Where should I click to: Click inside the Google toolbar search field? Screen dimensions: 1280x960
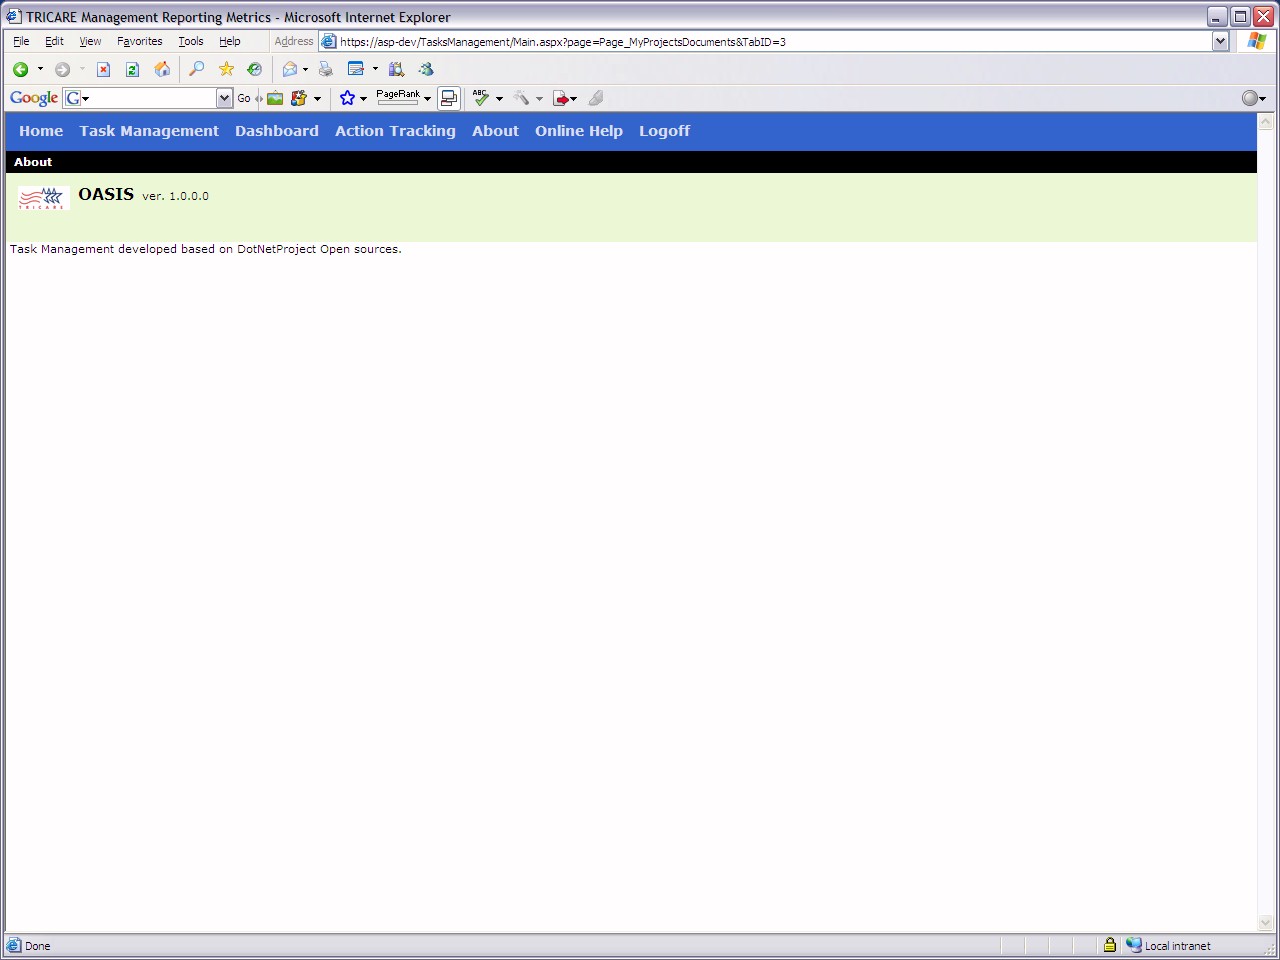150,98
